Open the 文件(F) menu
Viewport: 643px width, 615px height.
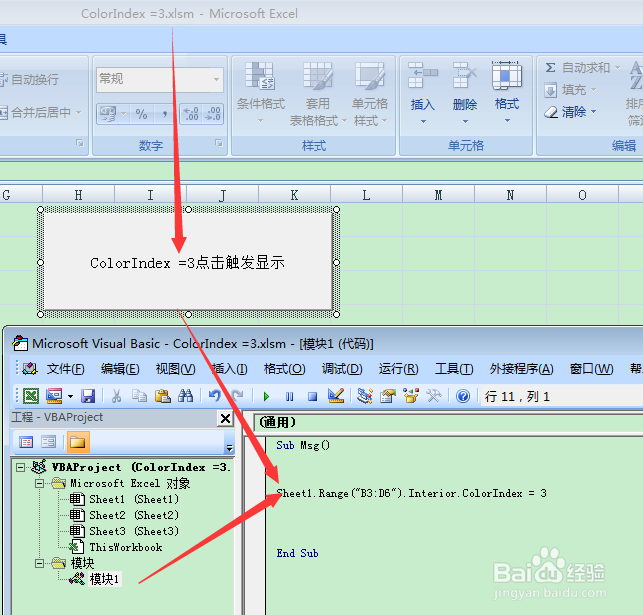point(65,369)
